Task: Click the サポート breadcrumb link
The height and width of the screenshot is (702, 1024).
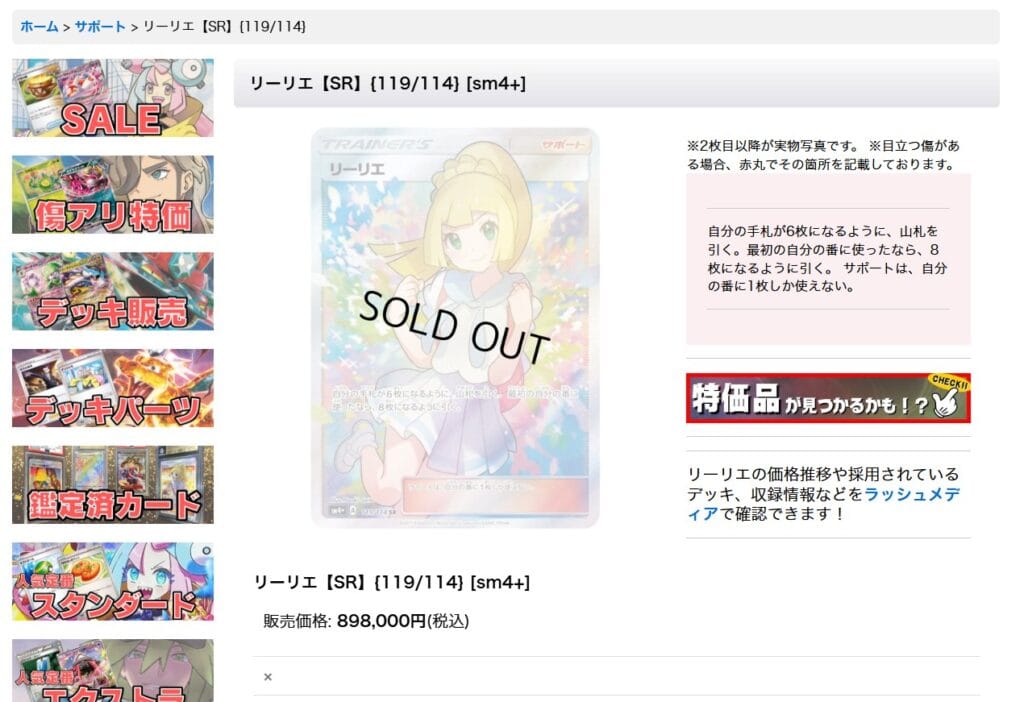Action: click(x=100, y=27)
